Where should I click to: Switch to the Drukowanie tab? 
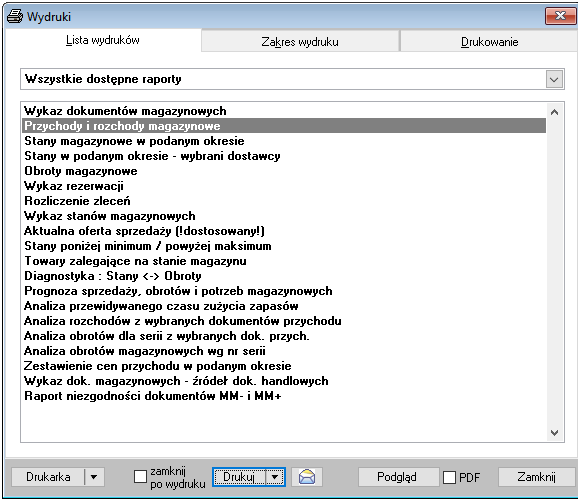pos(490,42)
